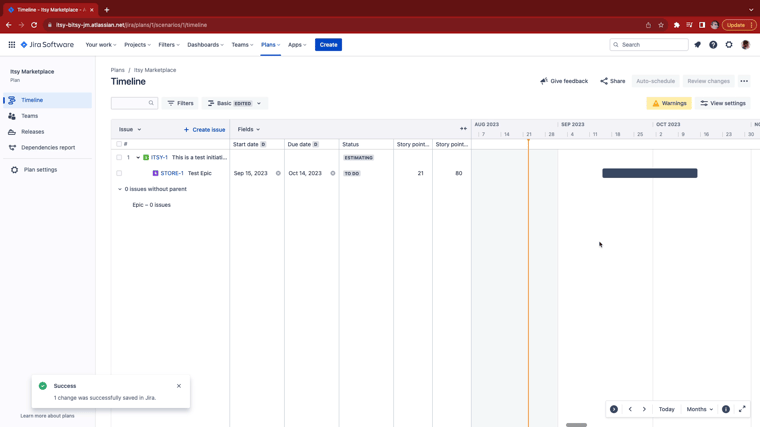Click the Warnings button
Screen dimensions: 760x427
coord(669,103)
